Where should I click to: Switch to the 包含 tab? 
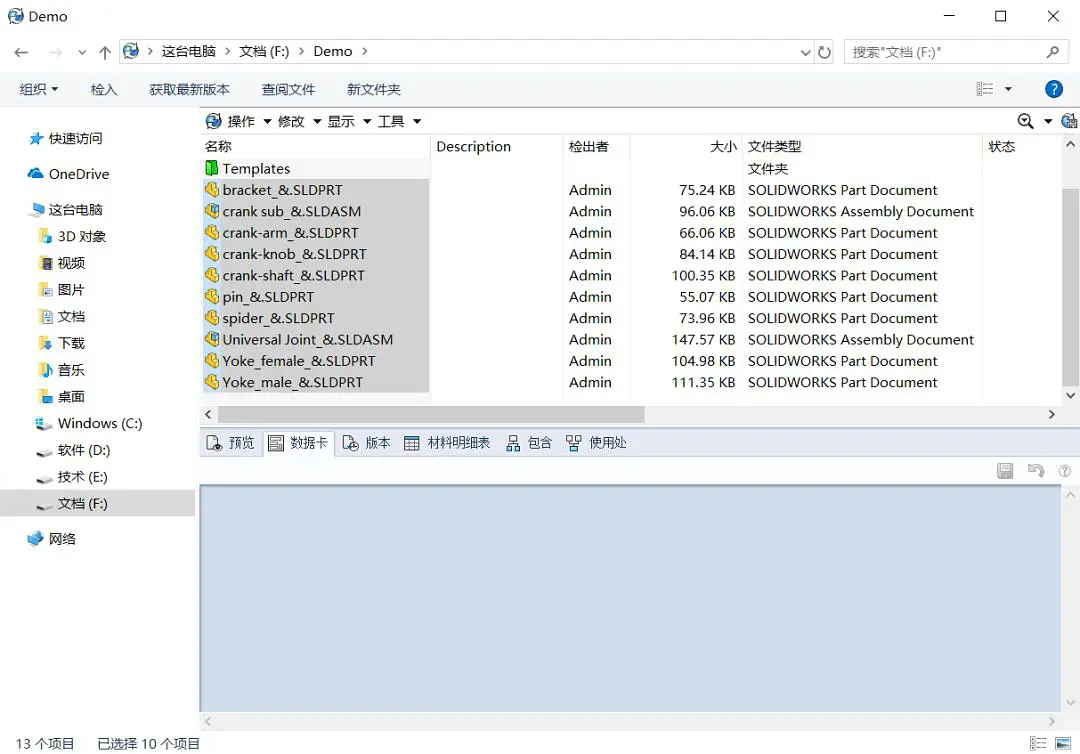click(x=529, y=443)
